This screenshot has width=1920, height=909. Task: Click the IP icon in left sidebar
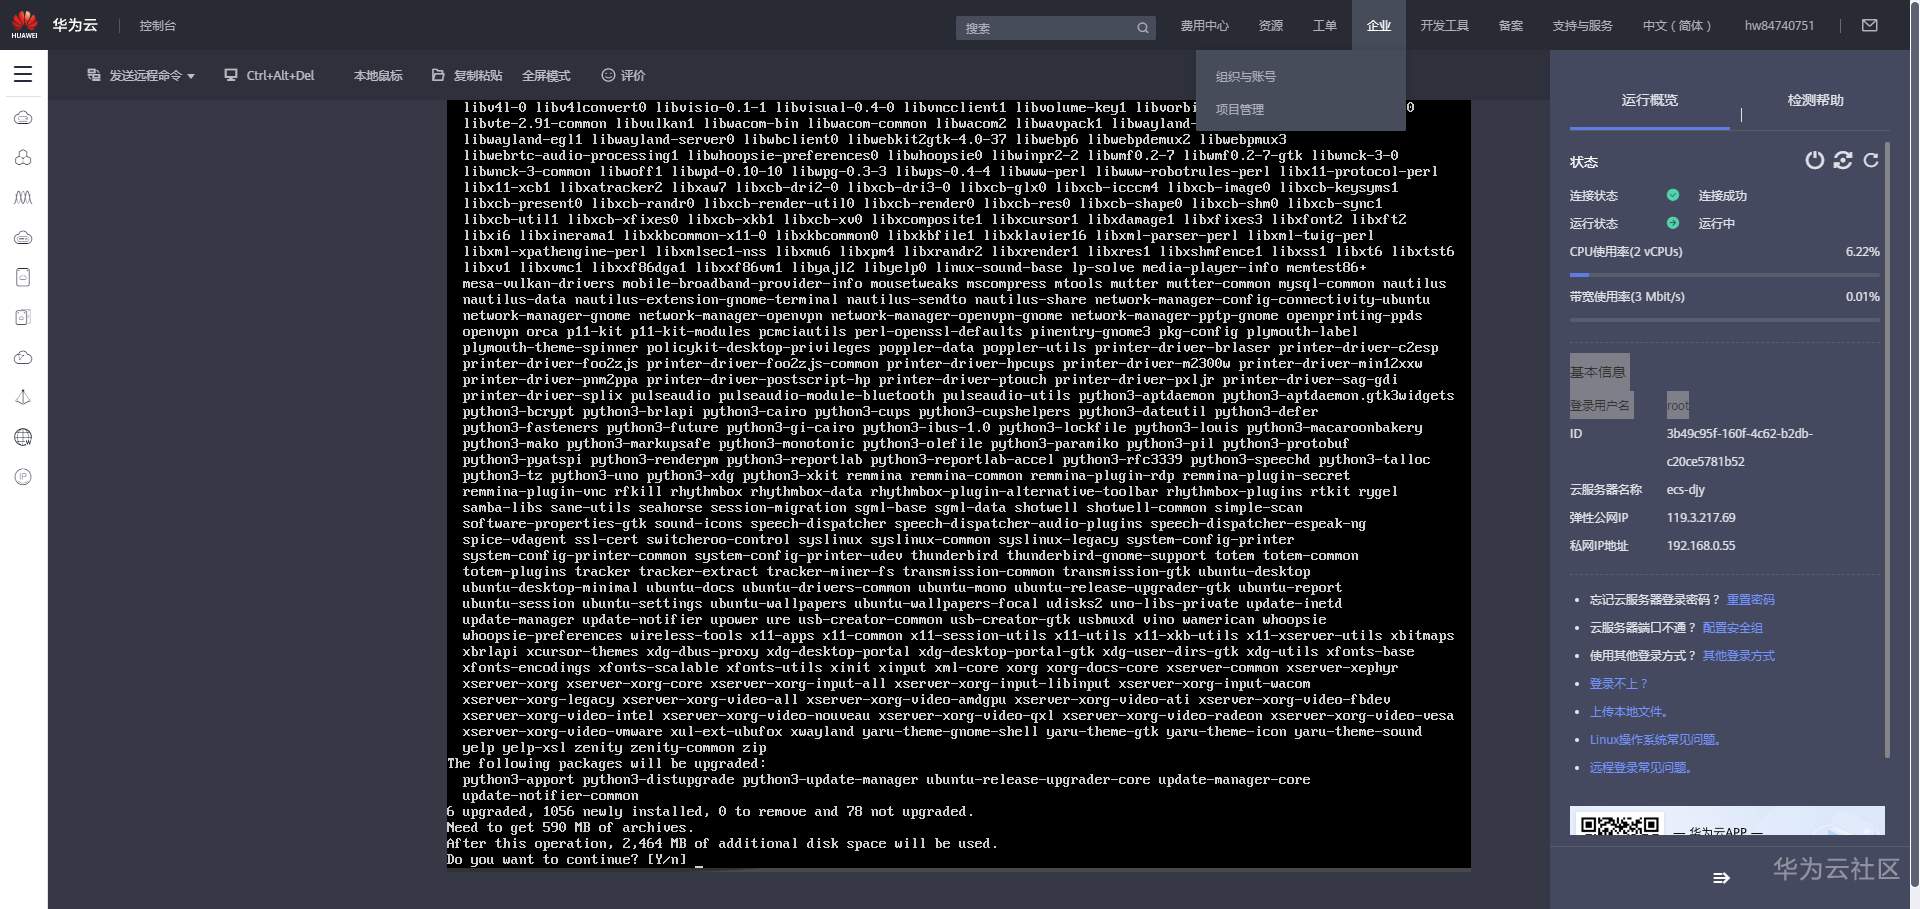click(23, 477)
